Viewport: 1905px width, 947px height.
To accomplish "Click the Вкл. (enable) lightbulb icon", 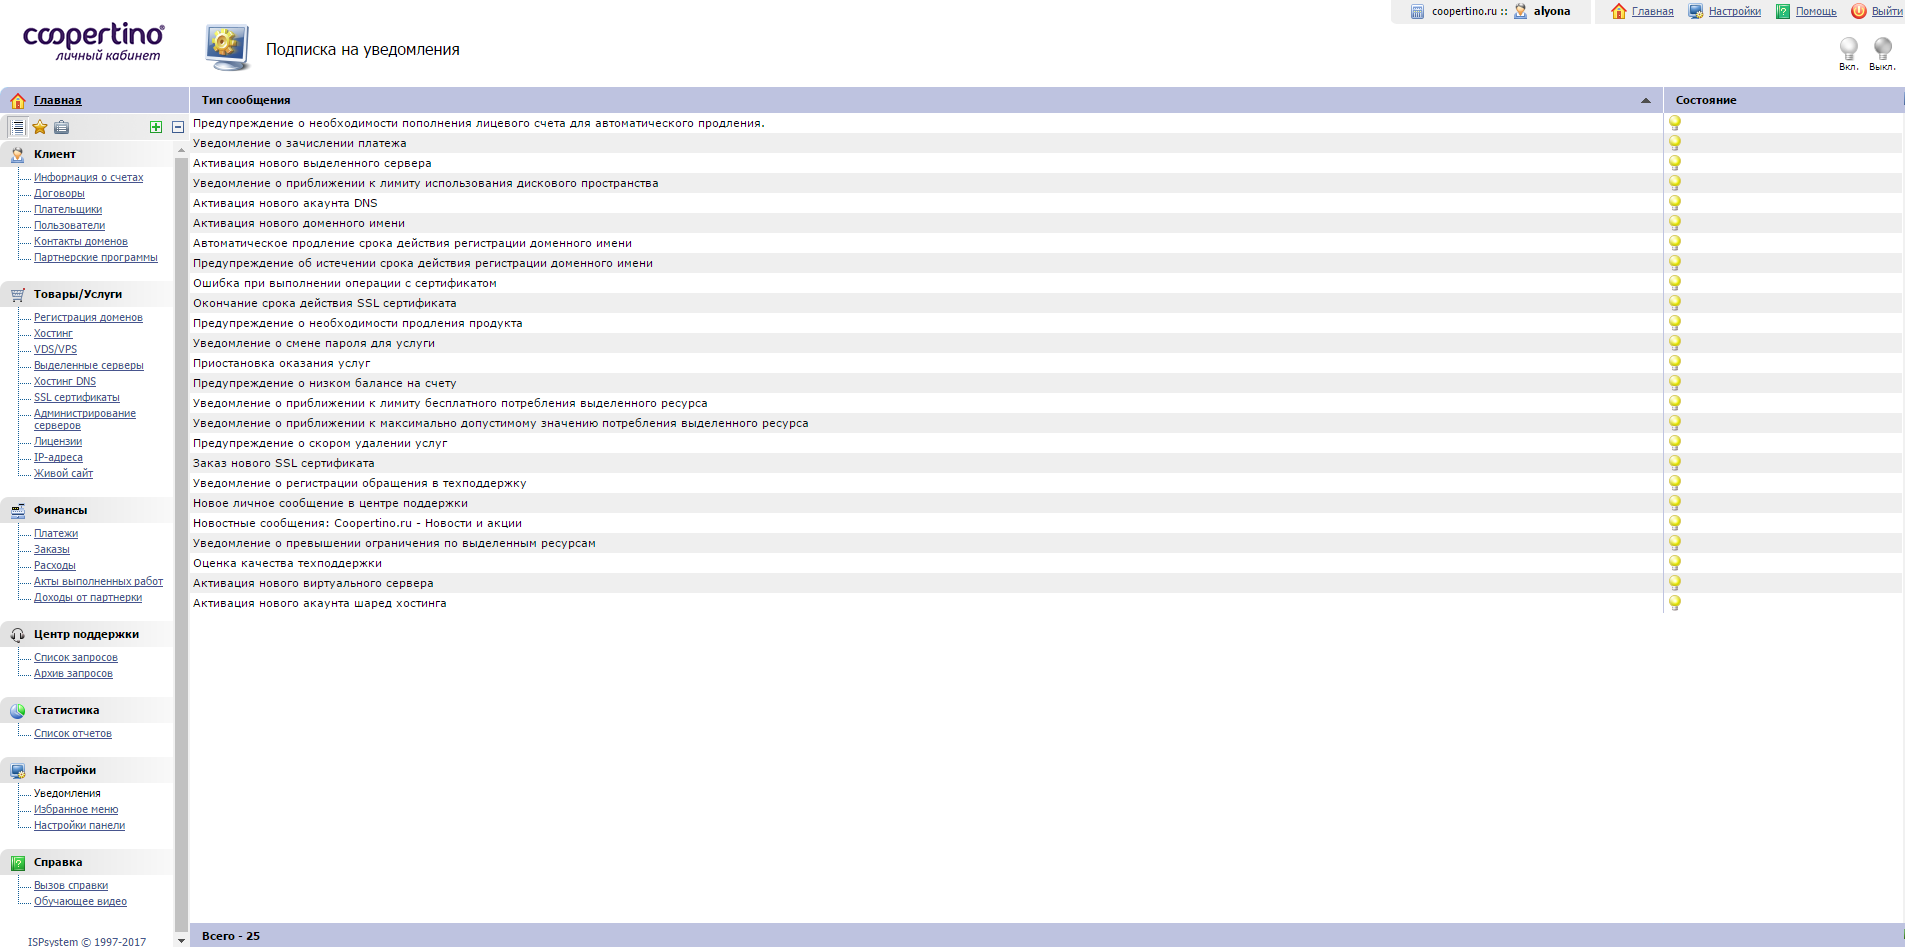I will (x=1848, y=48).
